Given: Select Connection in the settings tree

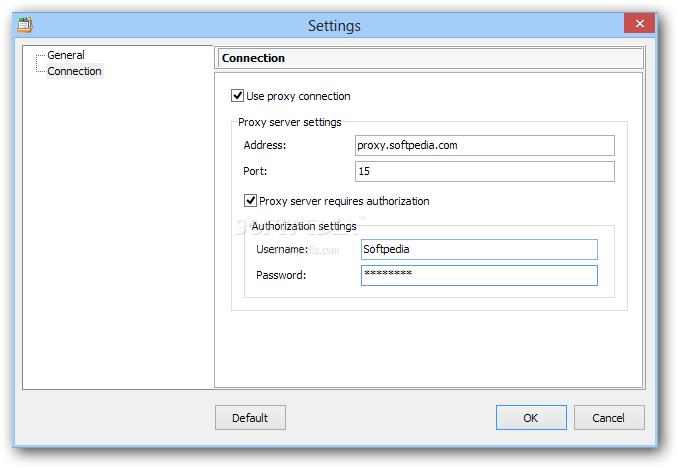Looking at the screenshot, I should (x=74, y=71).
